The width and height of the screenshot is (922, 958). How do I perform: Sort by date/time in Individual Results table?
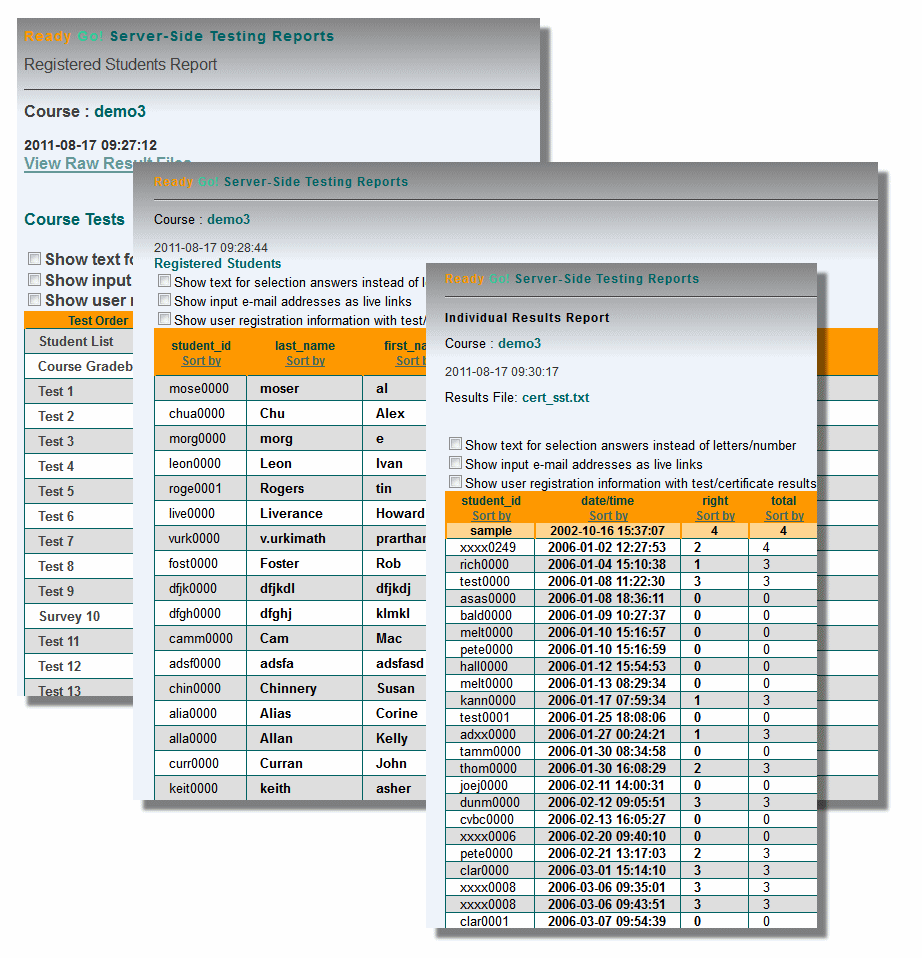[x=608, y=516]
